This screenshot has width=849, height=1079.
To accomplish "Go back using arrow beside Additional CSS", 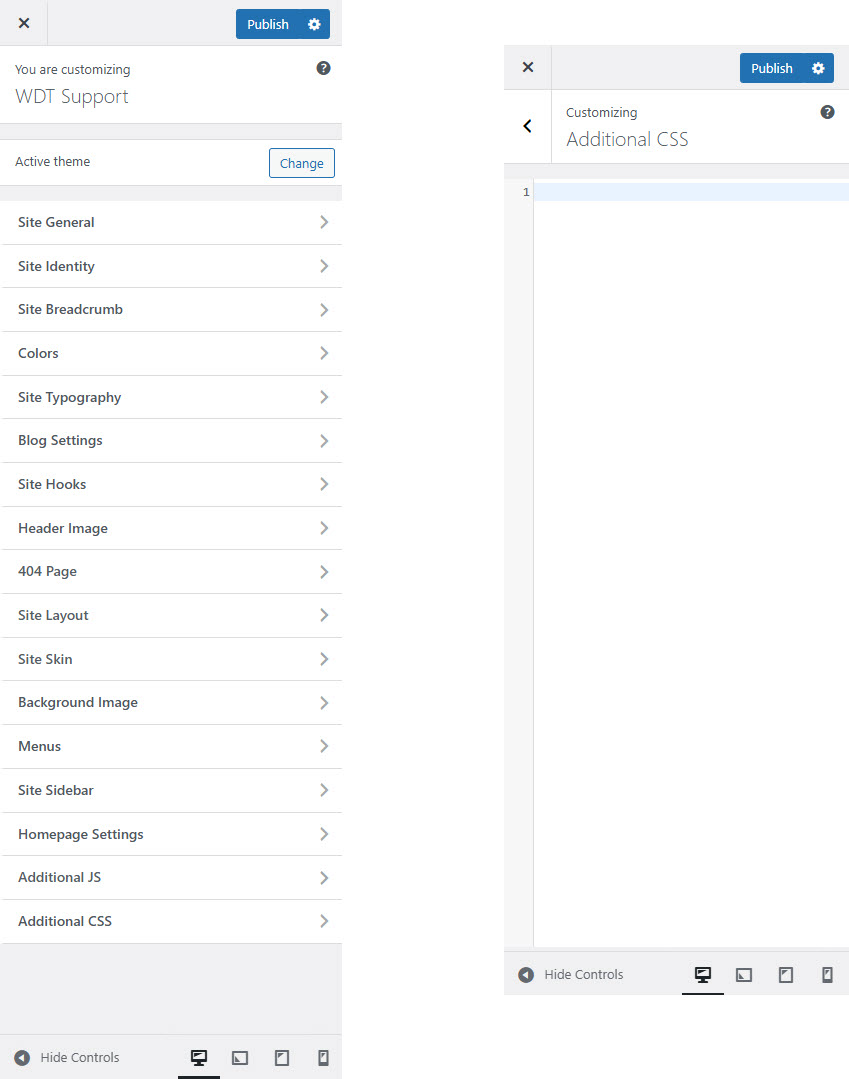I will [x=528, y=126].
